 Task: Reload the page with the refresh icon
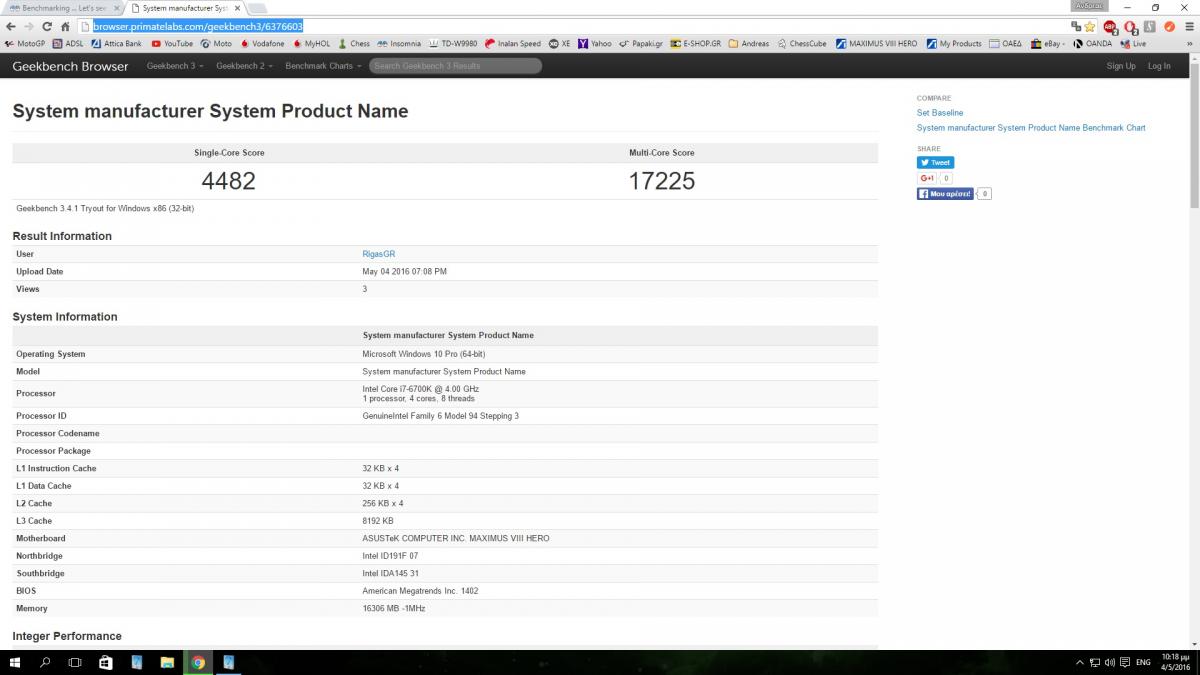[x=47, y=27]
